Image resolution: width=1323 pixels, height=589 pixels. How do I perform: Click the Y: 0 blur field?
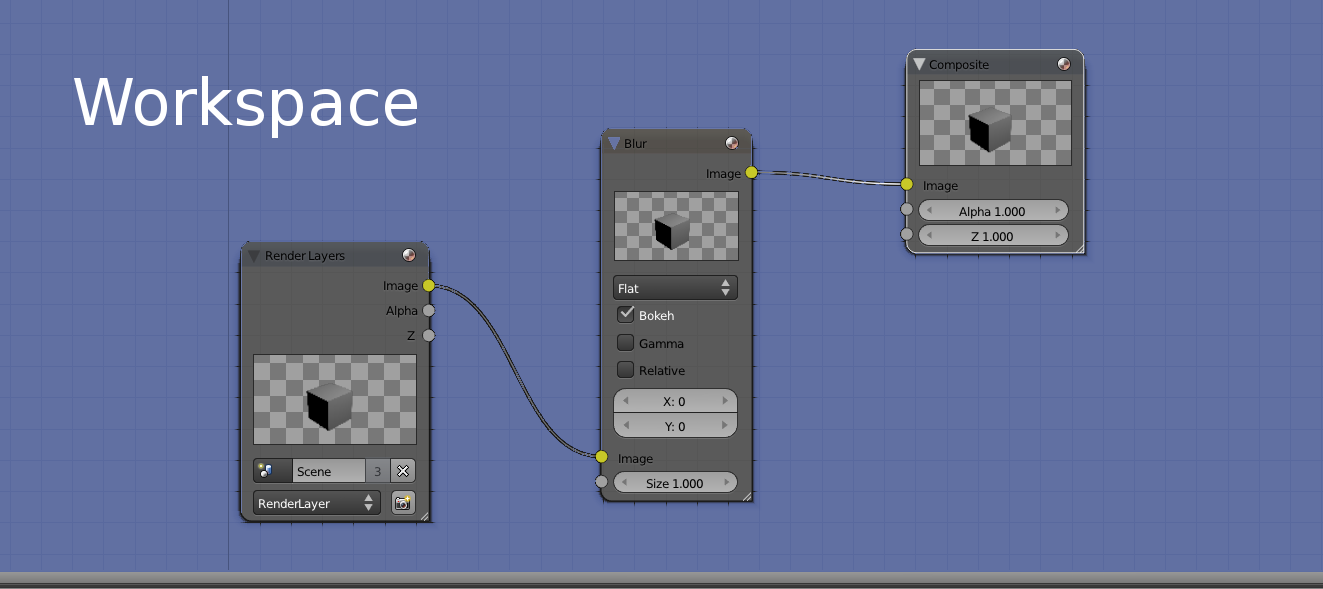[675, 426]
